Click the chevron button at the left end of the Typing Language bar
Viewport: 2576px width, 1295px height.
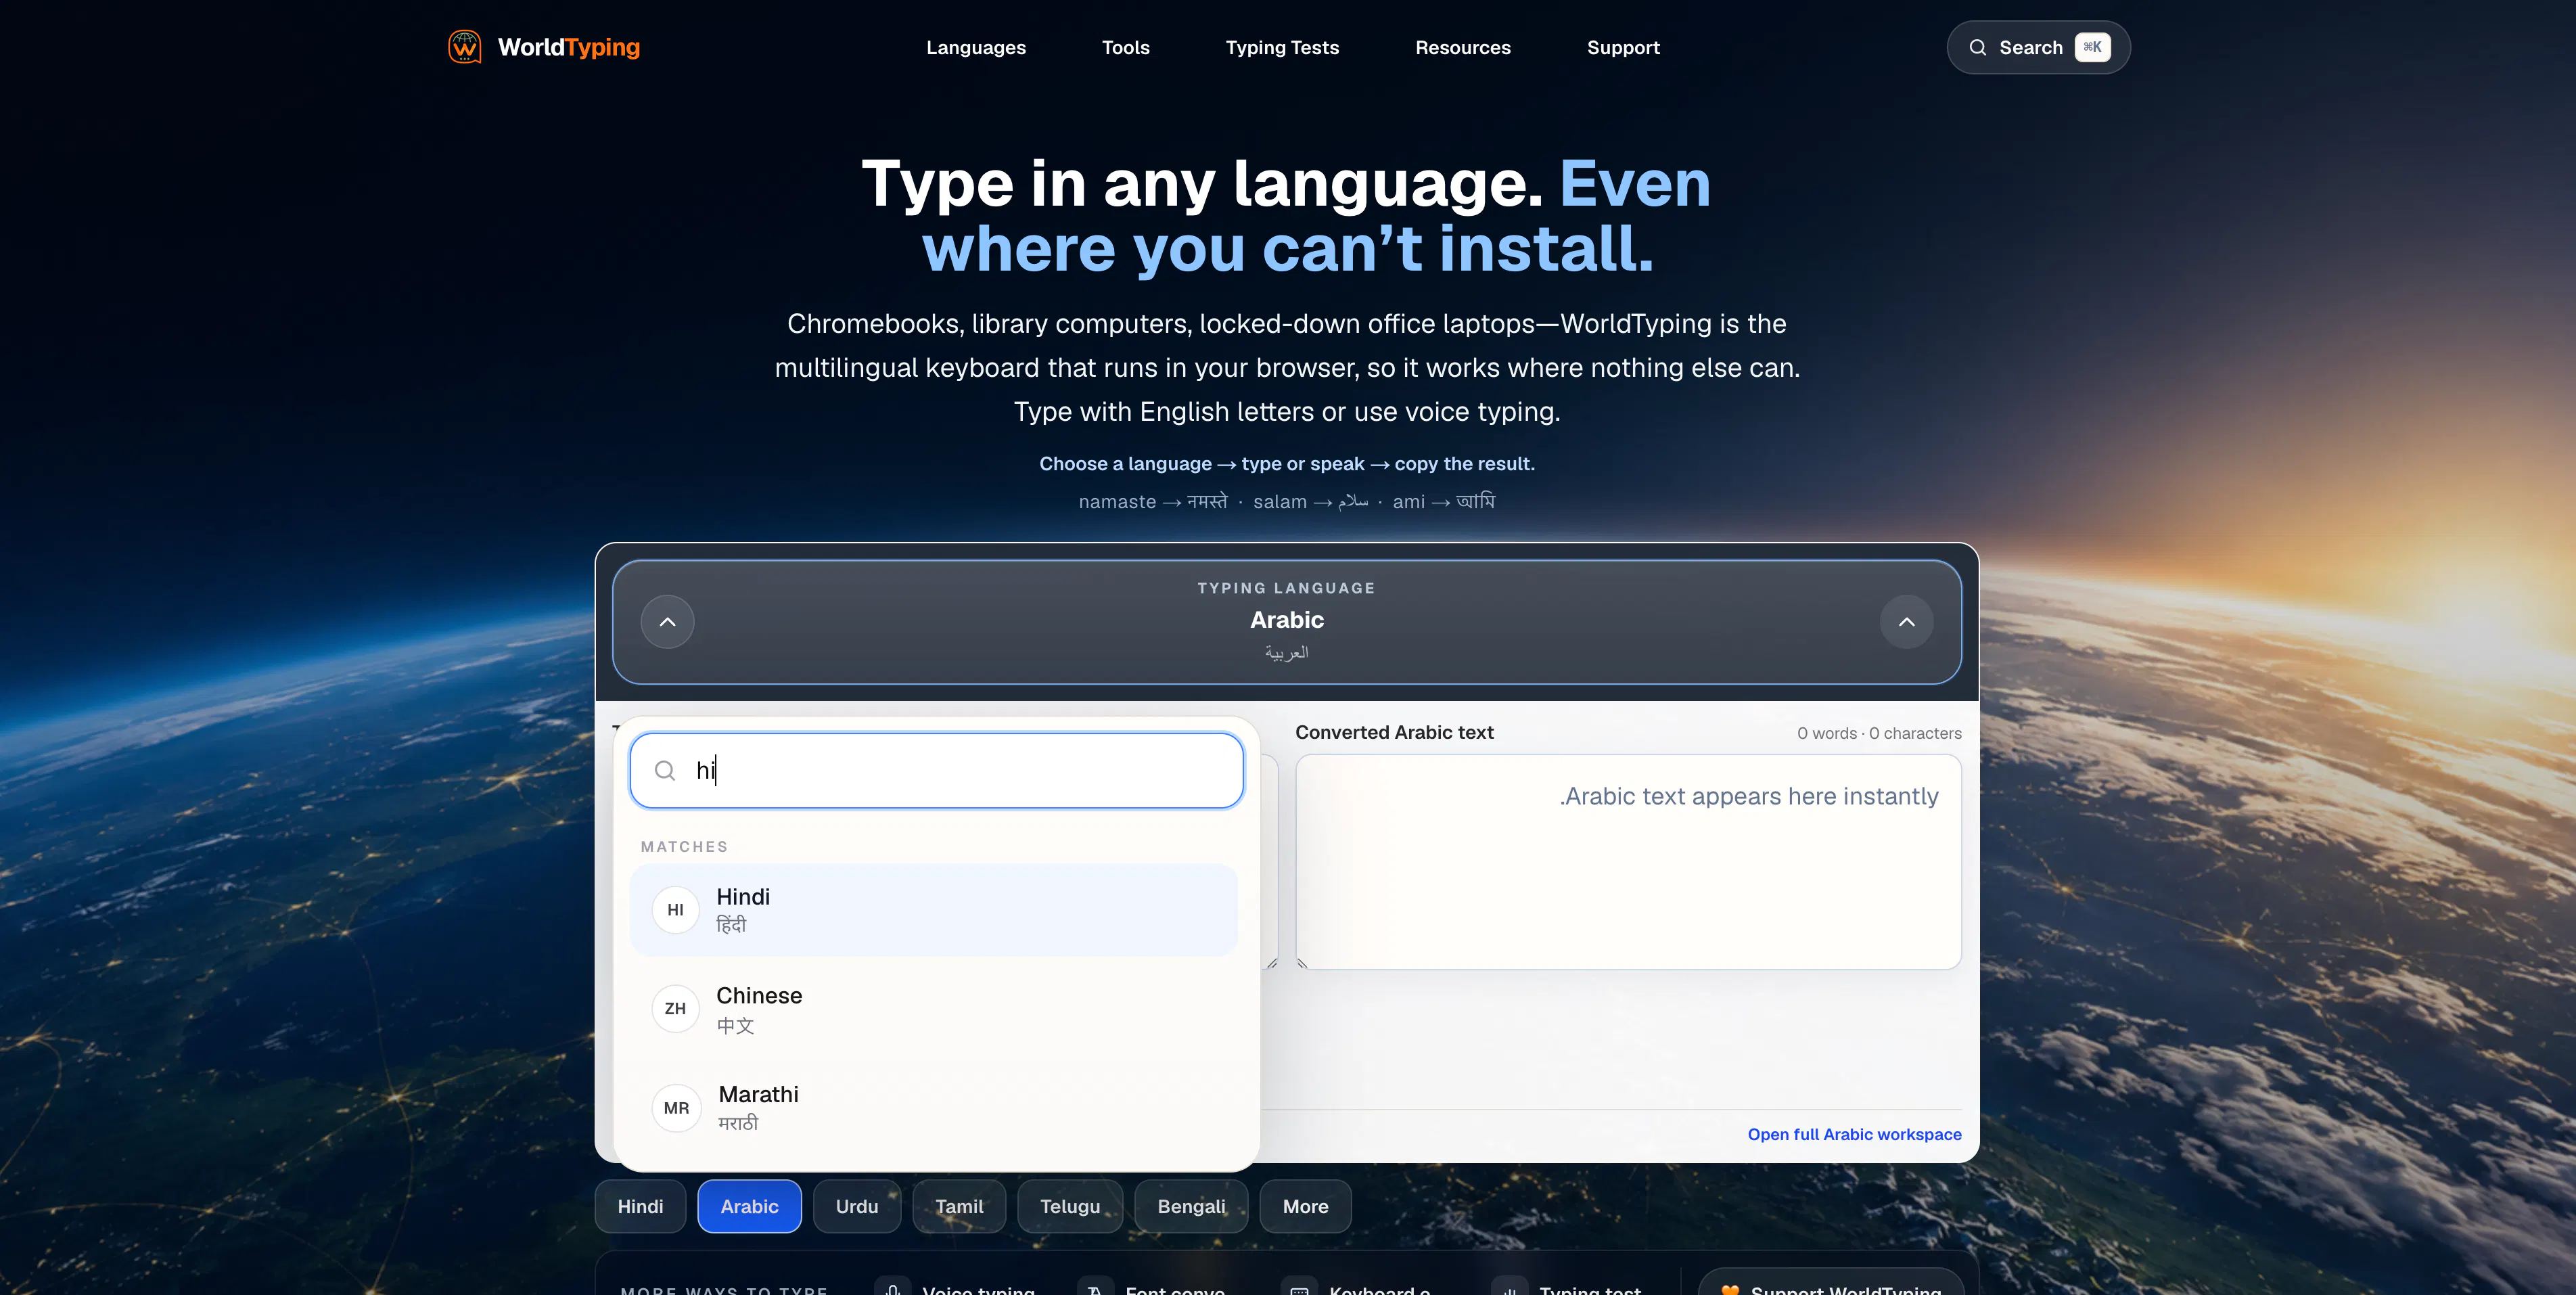pyautogui.click(x=668, y=622)
